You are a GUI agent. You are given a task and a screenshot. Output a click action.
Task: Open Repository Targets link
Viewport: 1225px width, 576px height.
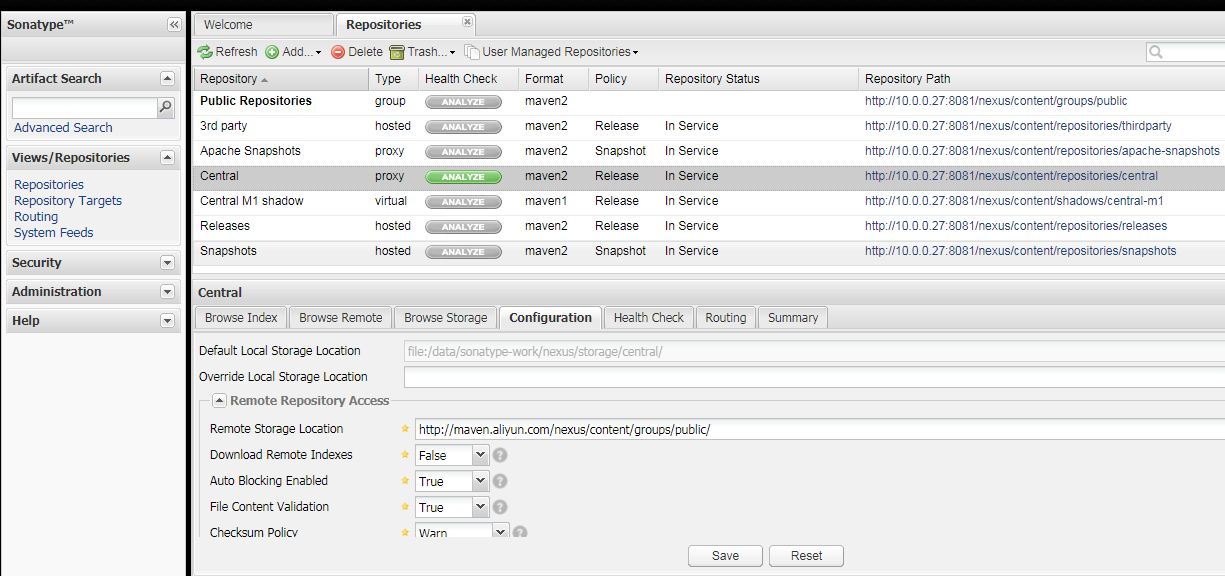[x=68, y=201]
